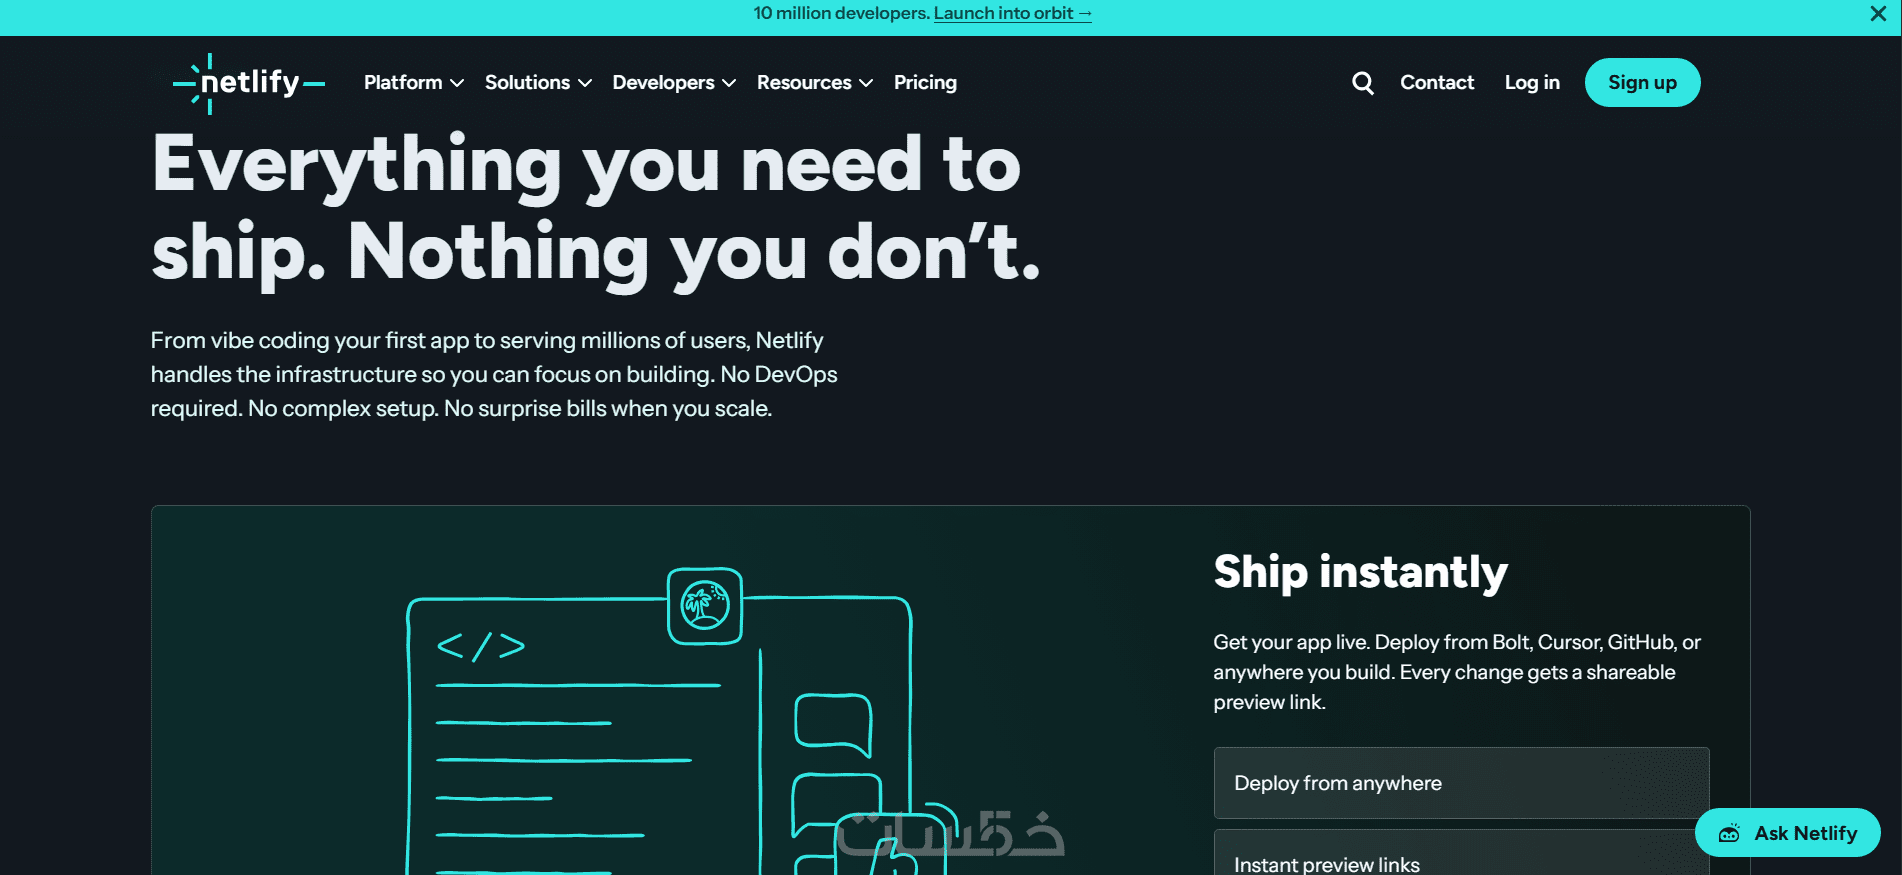Expand the Platform dropdown menu
The height and width of the screenshot is (875, 1902).
[413, 83]
